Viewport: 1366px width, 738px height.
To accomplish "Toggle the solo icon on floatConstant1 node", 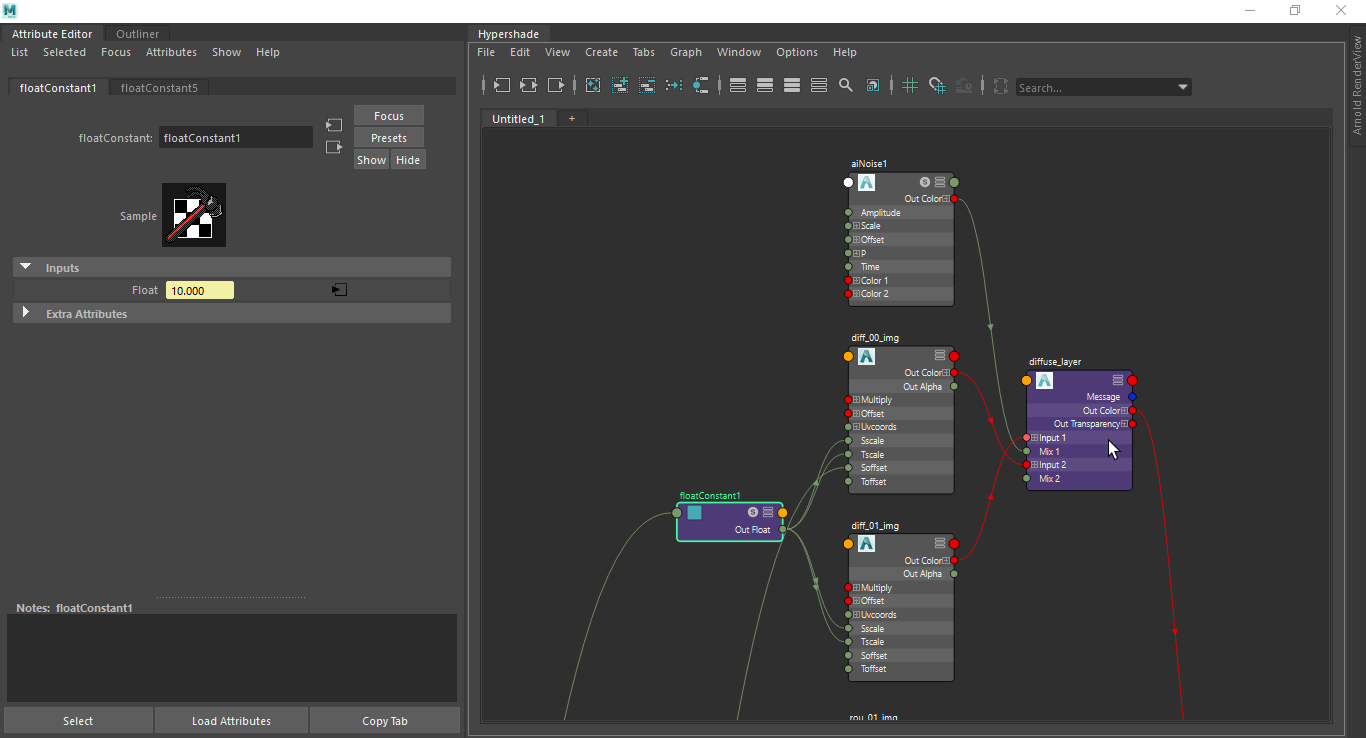I will (x=753, y=512).
